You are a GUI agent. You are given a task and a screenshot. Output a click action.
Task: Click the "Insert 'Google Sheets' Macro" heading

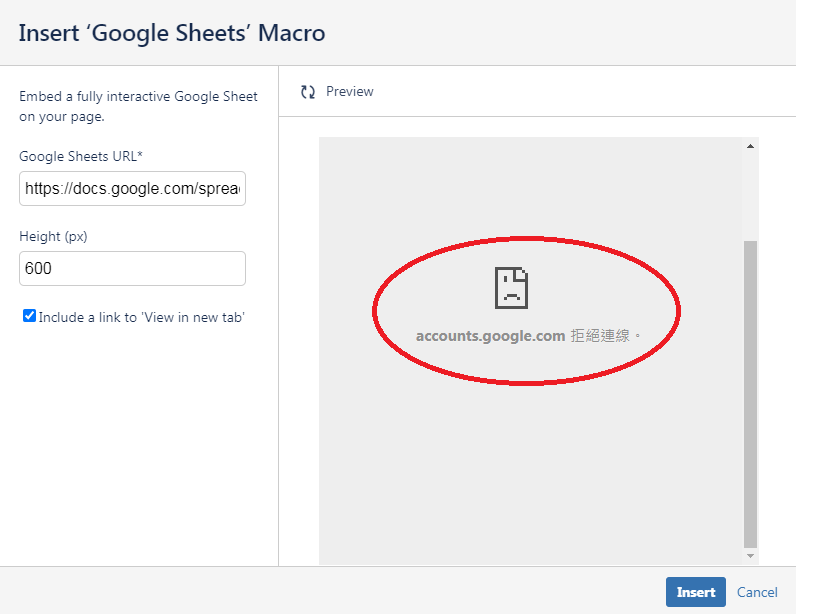tap(172, 33)
